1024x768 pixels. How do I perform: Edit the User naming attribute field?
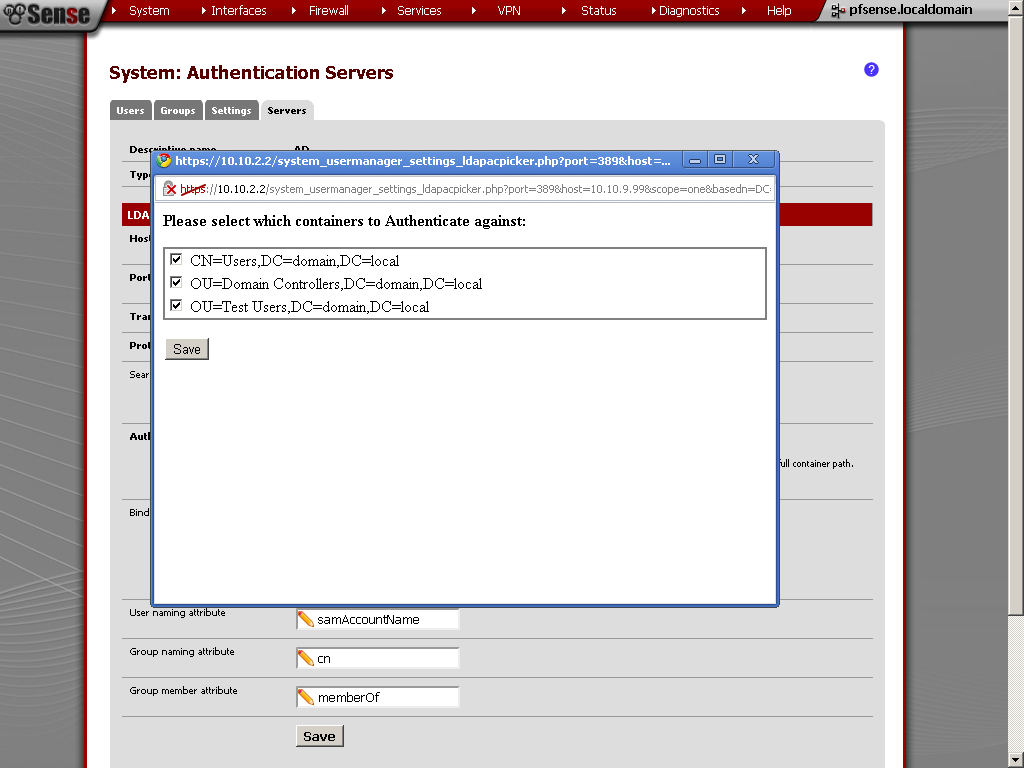click(x=378, y=619)
